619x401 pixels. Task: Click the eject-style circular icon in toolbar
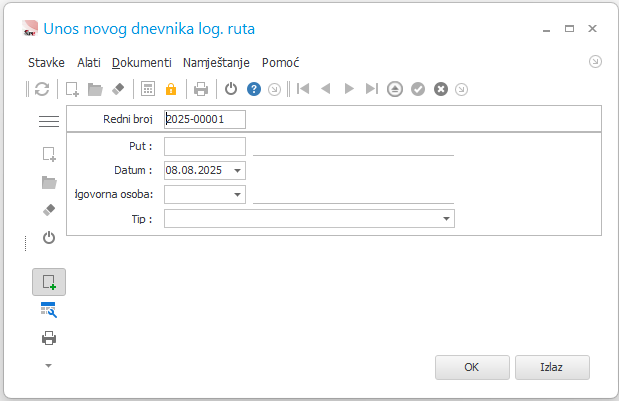[x=395, y=89]
